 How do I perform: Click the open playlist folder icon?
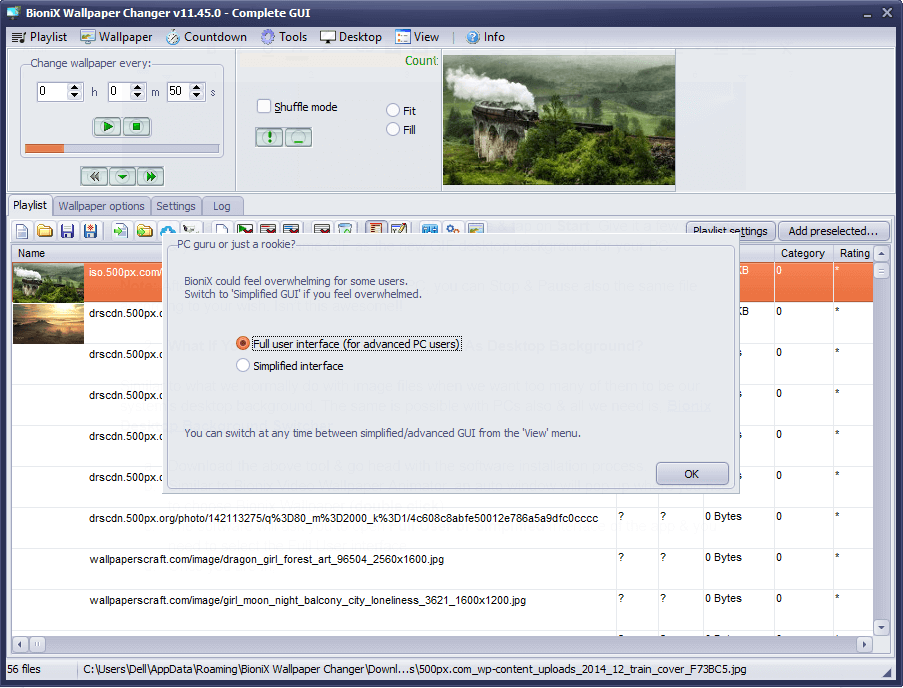click(44, 231)
